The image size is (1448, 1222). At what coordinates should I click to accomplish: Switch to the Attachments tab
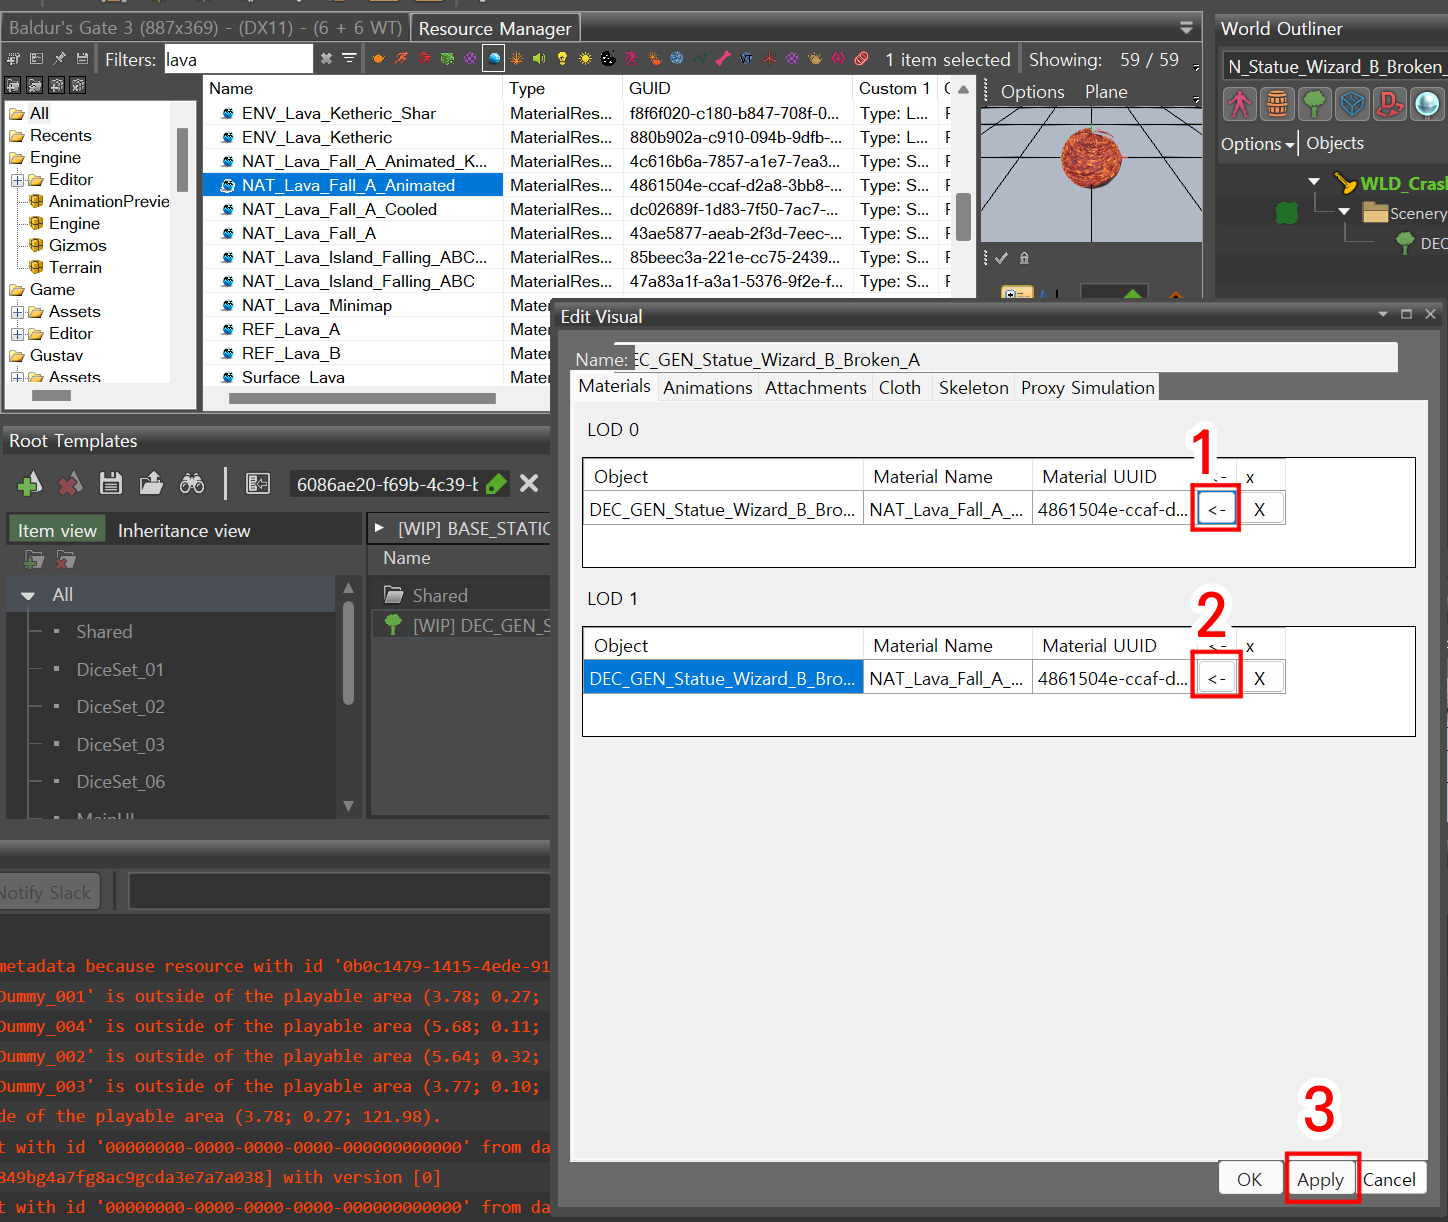tap(816, 388)
